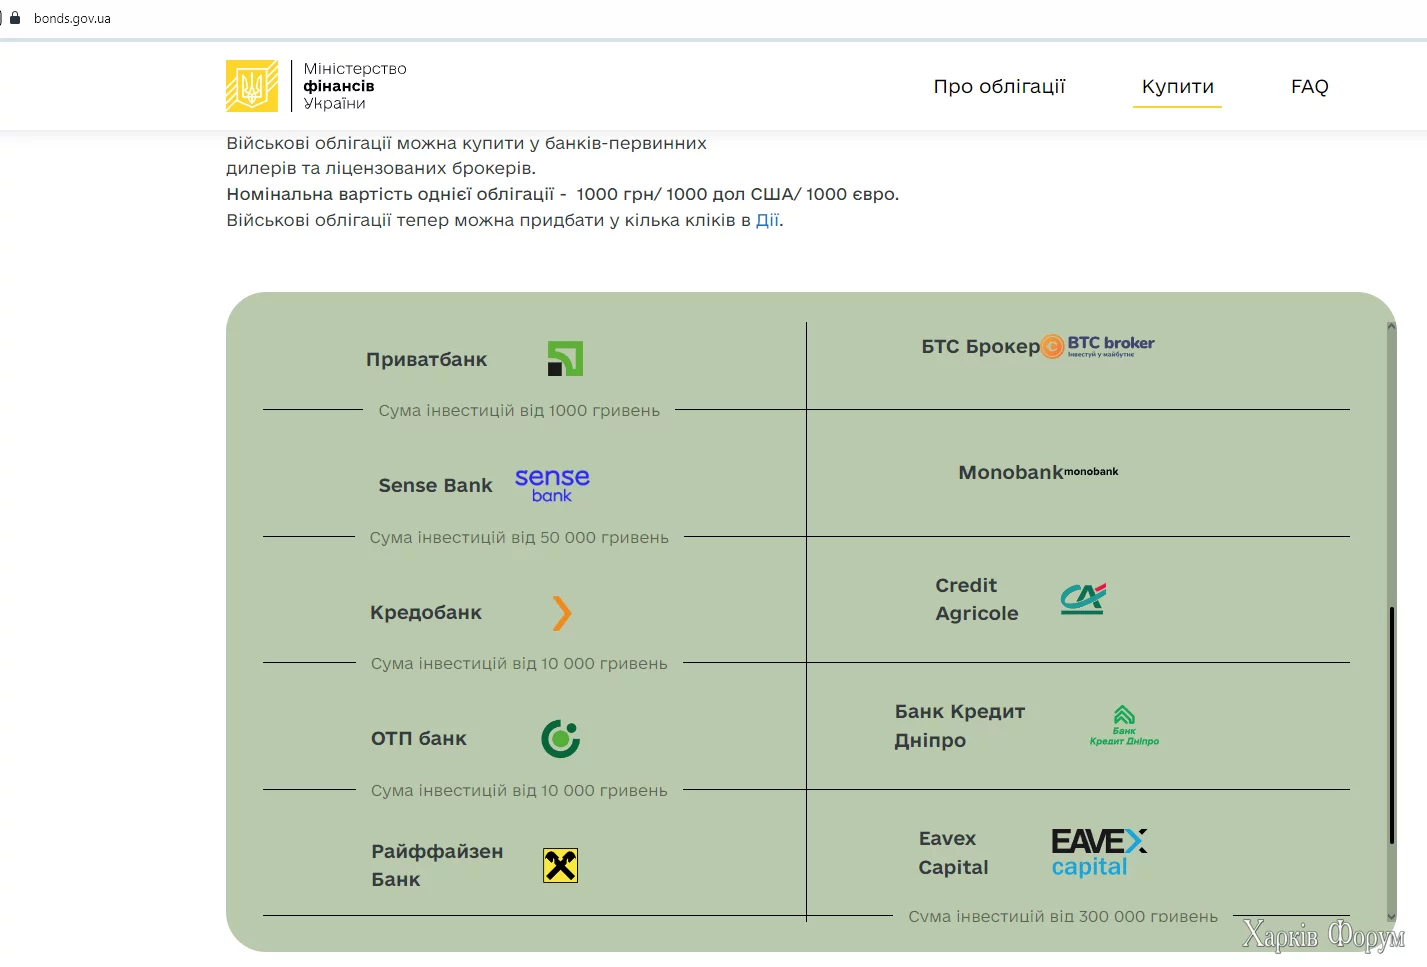Click the scrollbar down arrow in dealer list

click(1392, 916)
